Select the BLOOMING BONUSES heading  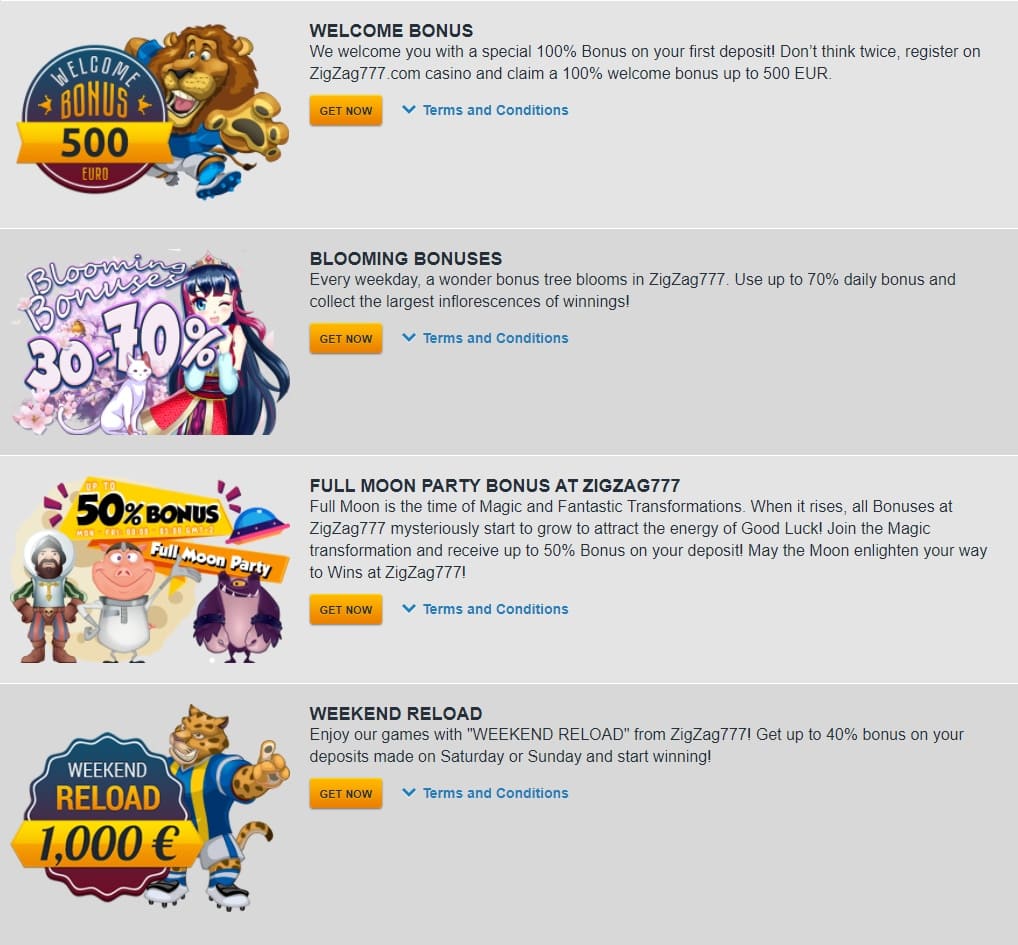click(x=406, y=258)
